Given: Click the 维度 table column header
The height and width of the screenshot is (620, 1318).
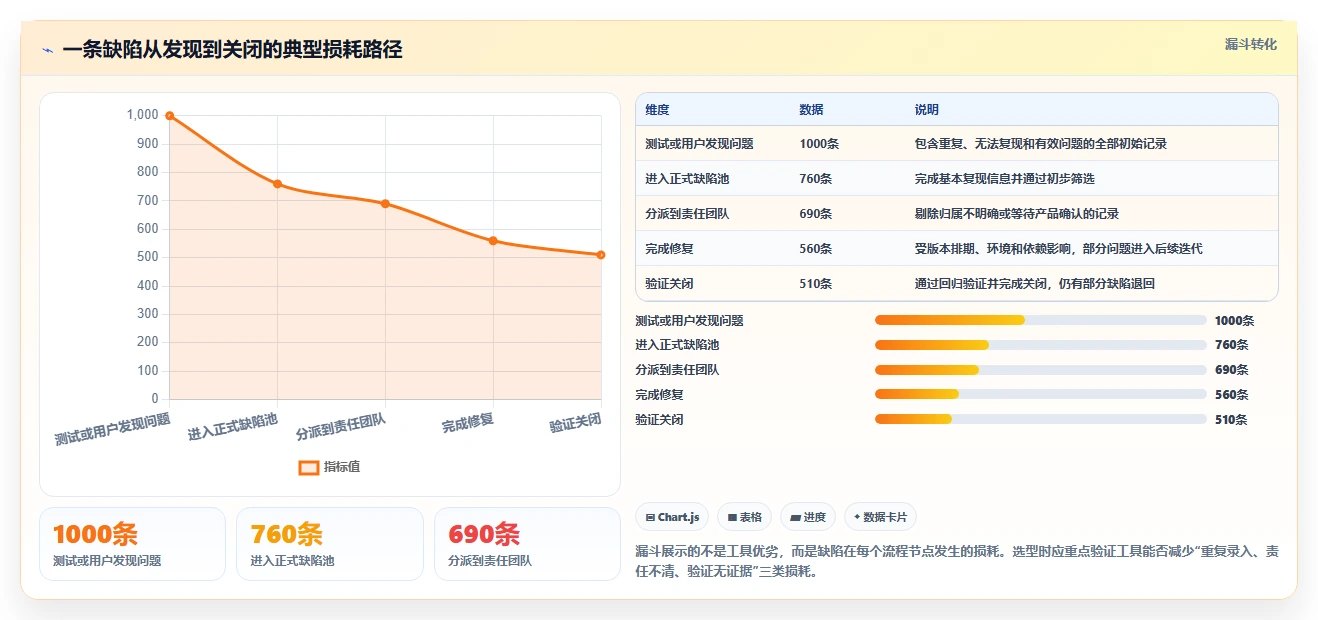Looking at the screenshot, I should point(658,110).
